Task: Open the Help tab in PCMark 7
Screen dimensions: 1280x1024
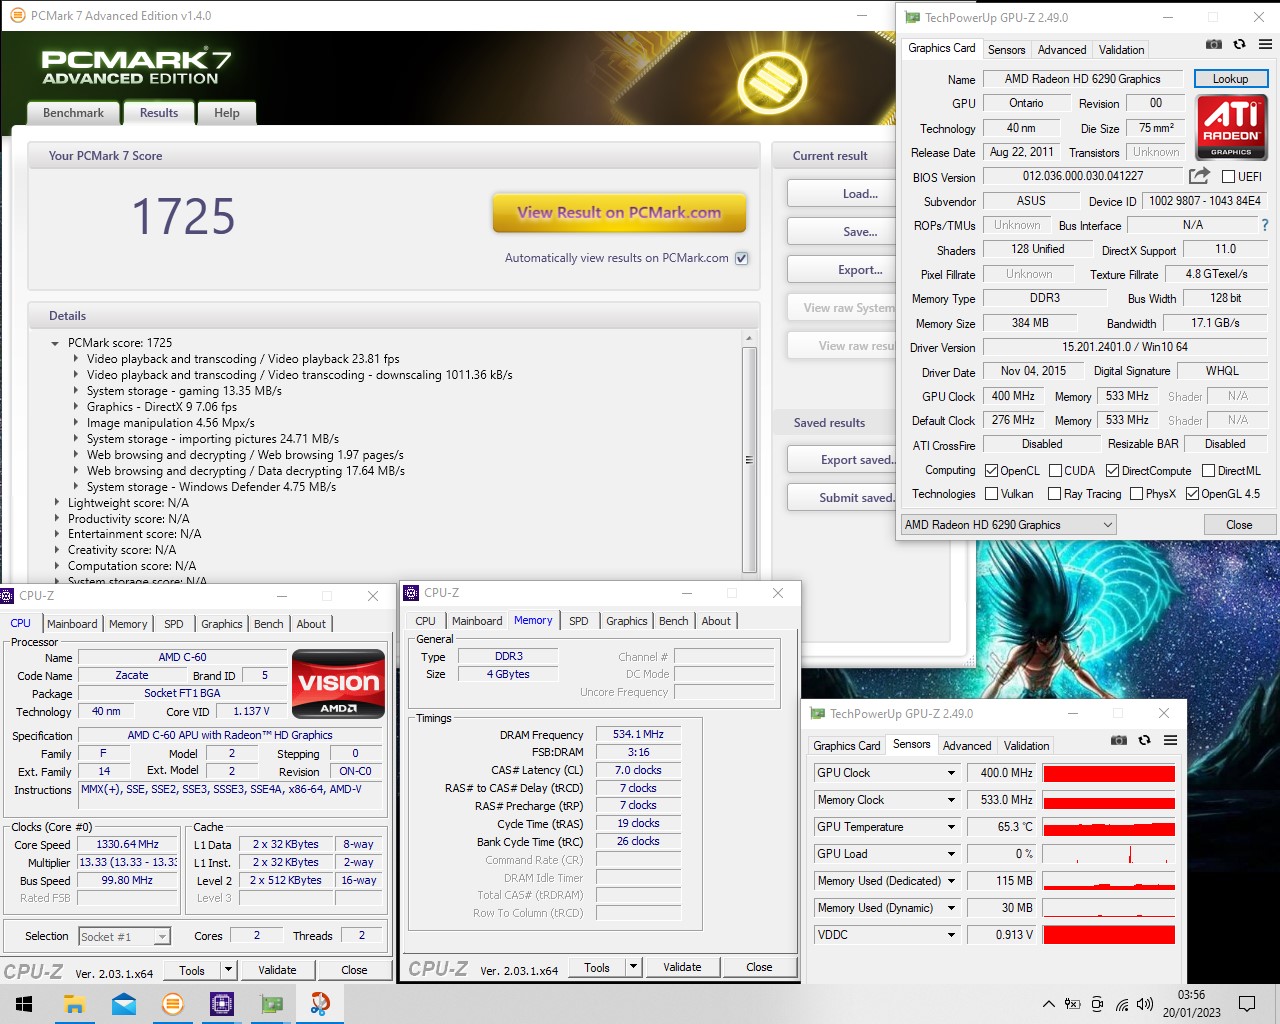Action: tap(227, 113)
